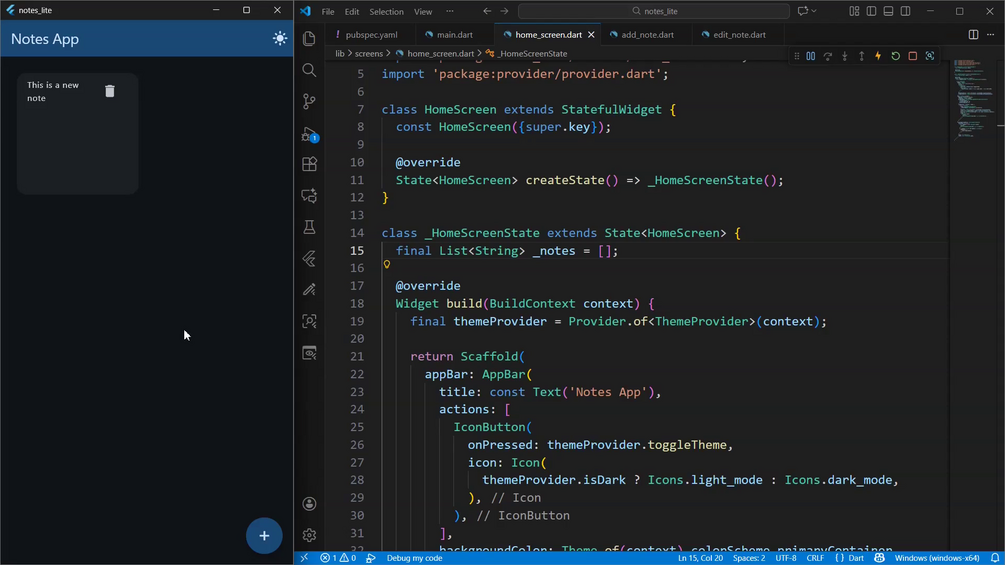Trigger Flutter Hot Reload lightning bolt
Image resolution: width=1005 pixels, height=565 pixels.
pyautogui.click(x=878, y=56)
